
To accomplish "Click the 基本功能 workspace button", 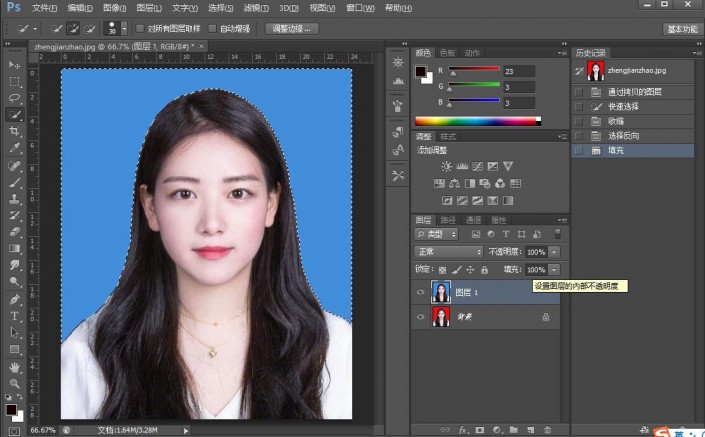I will [680, 29].
